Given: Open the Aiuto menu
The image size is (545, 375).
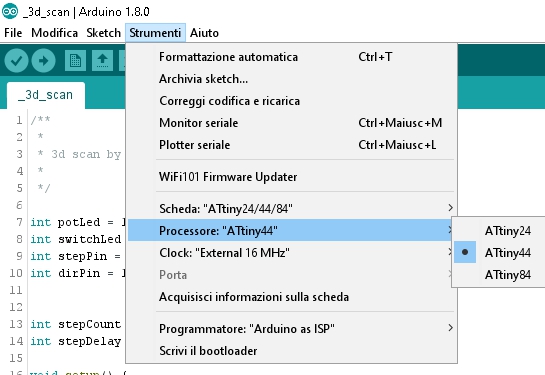Looking at the screenshot, I should 204,33.
